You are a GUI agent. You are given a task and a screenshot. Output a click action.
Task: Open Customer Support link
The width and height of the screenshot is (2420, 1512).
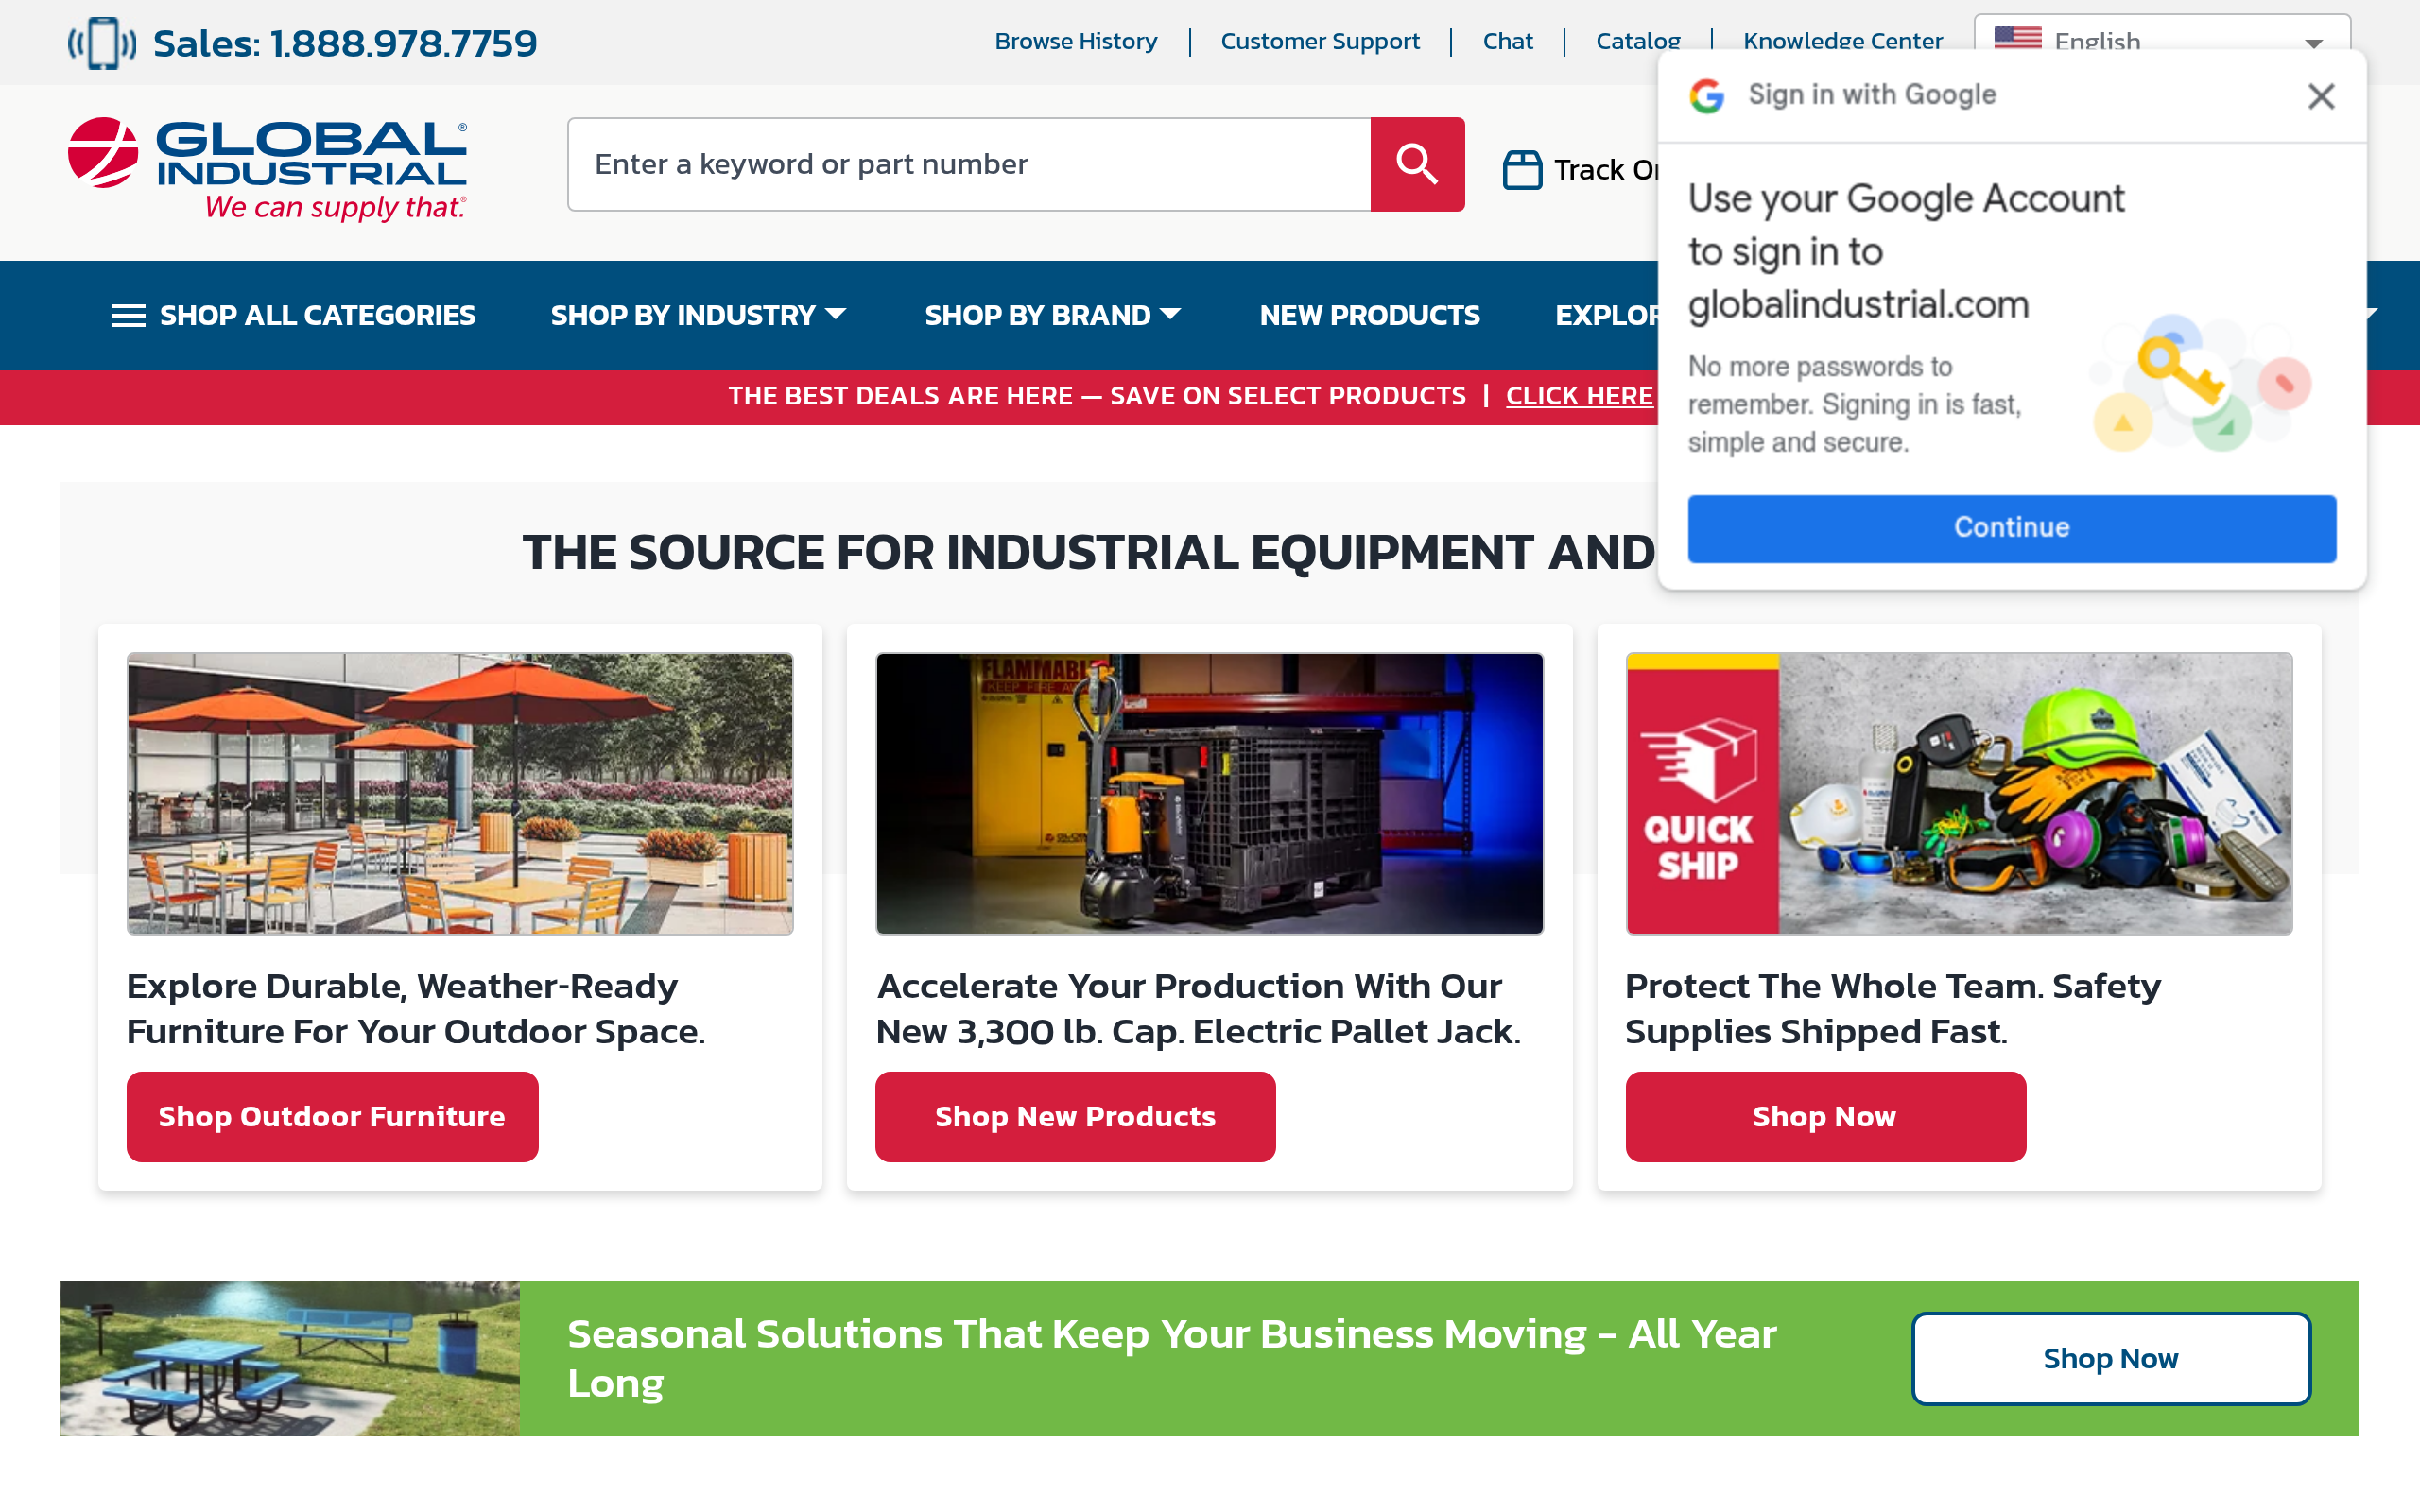1319,41
